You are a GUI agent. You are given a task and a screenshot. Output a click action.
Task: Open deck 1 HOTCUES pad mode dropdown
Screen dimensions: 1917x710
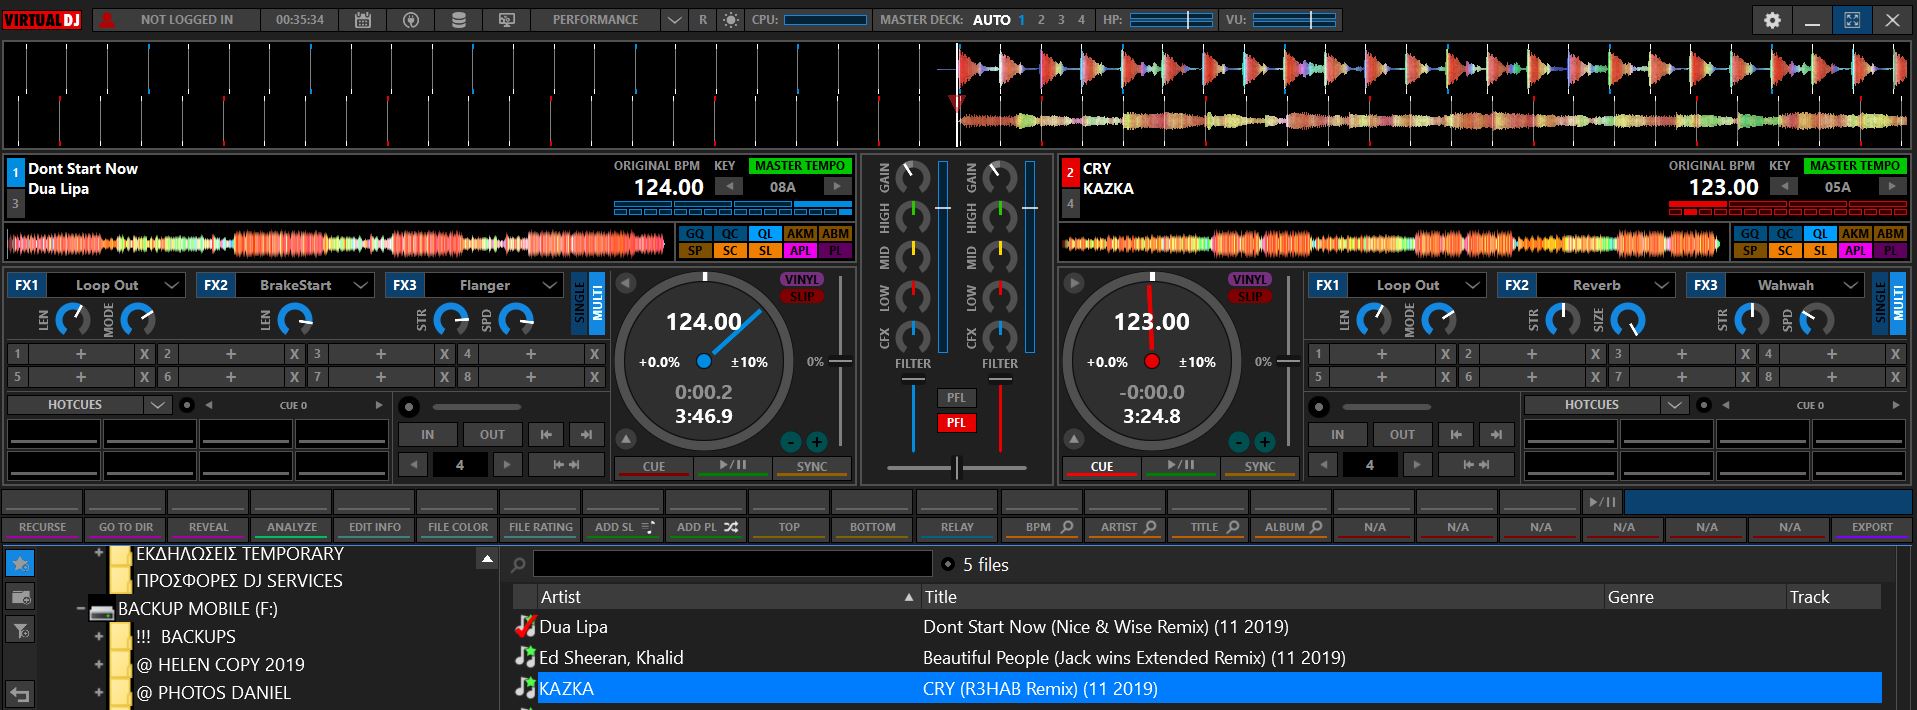157,405
